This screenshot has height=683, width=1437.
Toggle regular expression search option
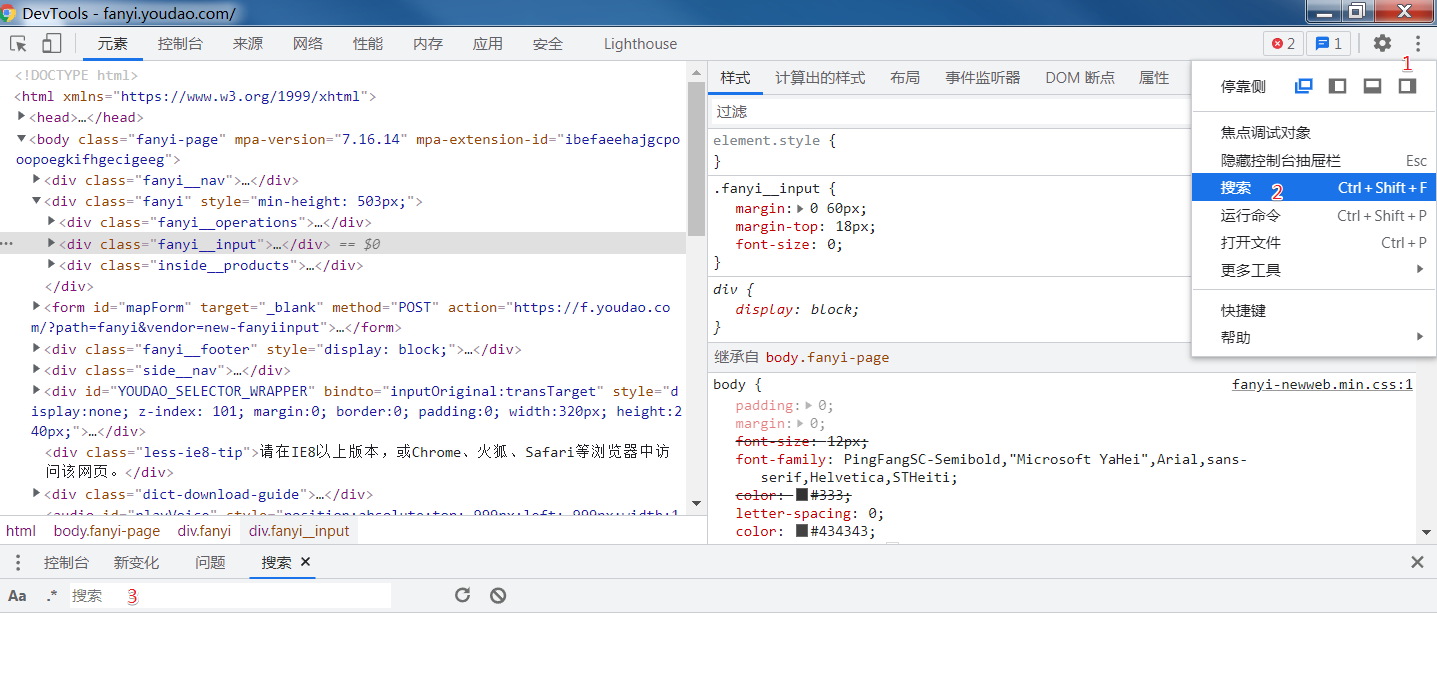[51, 595]
